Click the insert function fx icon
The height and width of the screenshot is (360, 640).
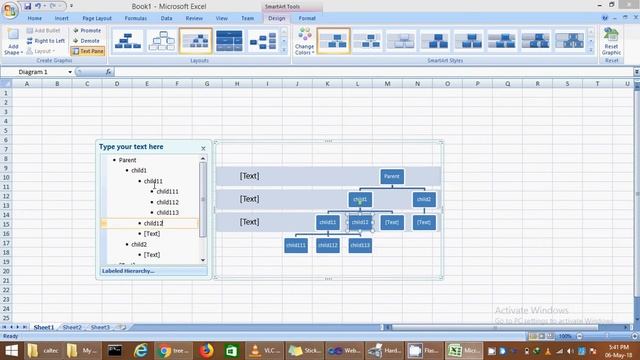(x=108, y=72)
